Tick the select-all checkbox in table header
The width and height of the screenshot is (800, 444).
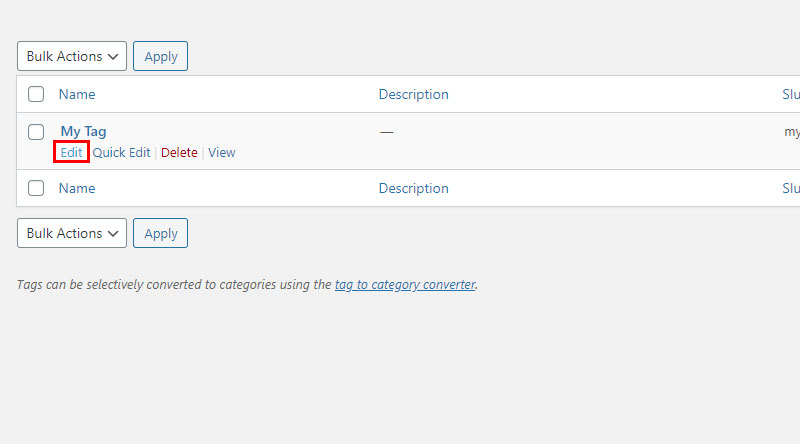coord(36,94)
